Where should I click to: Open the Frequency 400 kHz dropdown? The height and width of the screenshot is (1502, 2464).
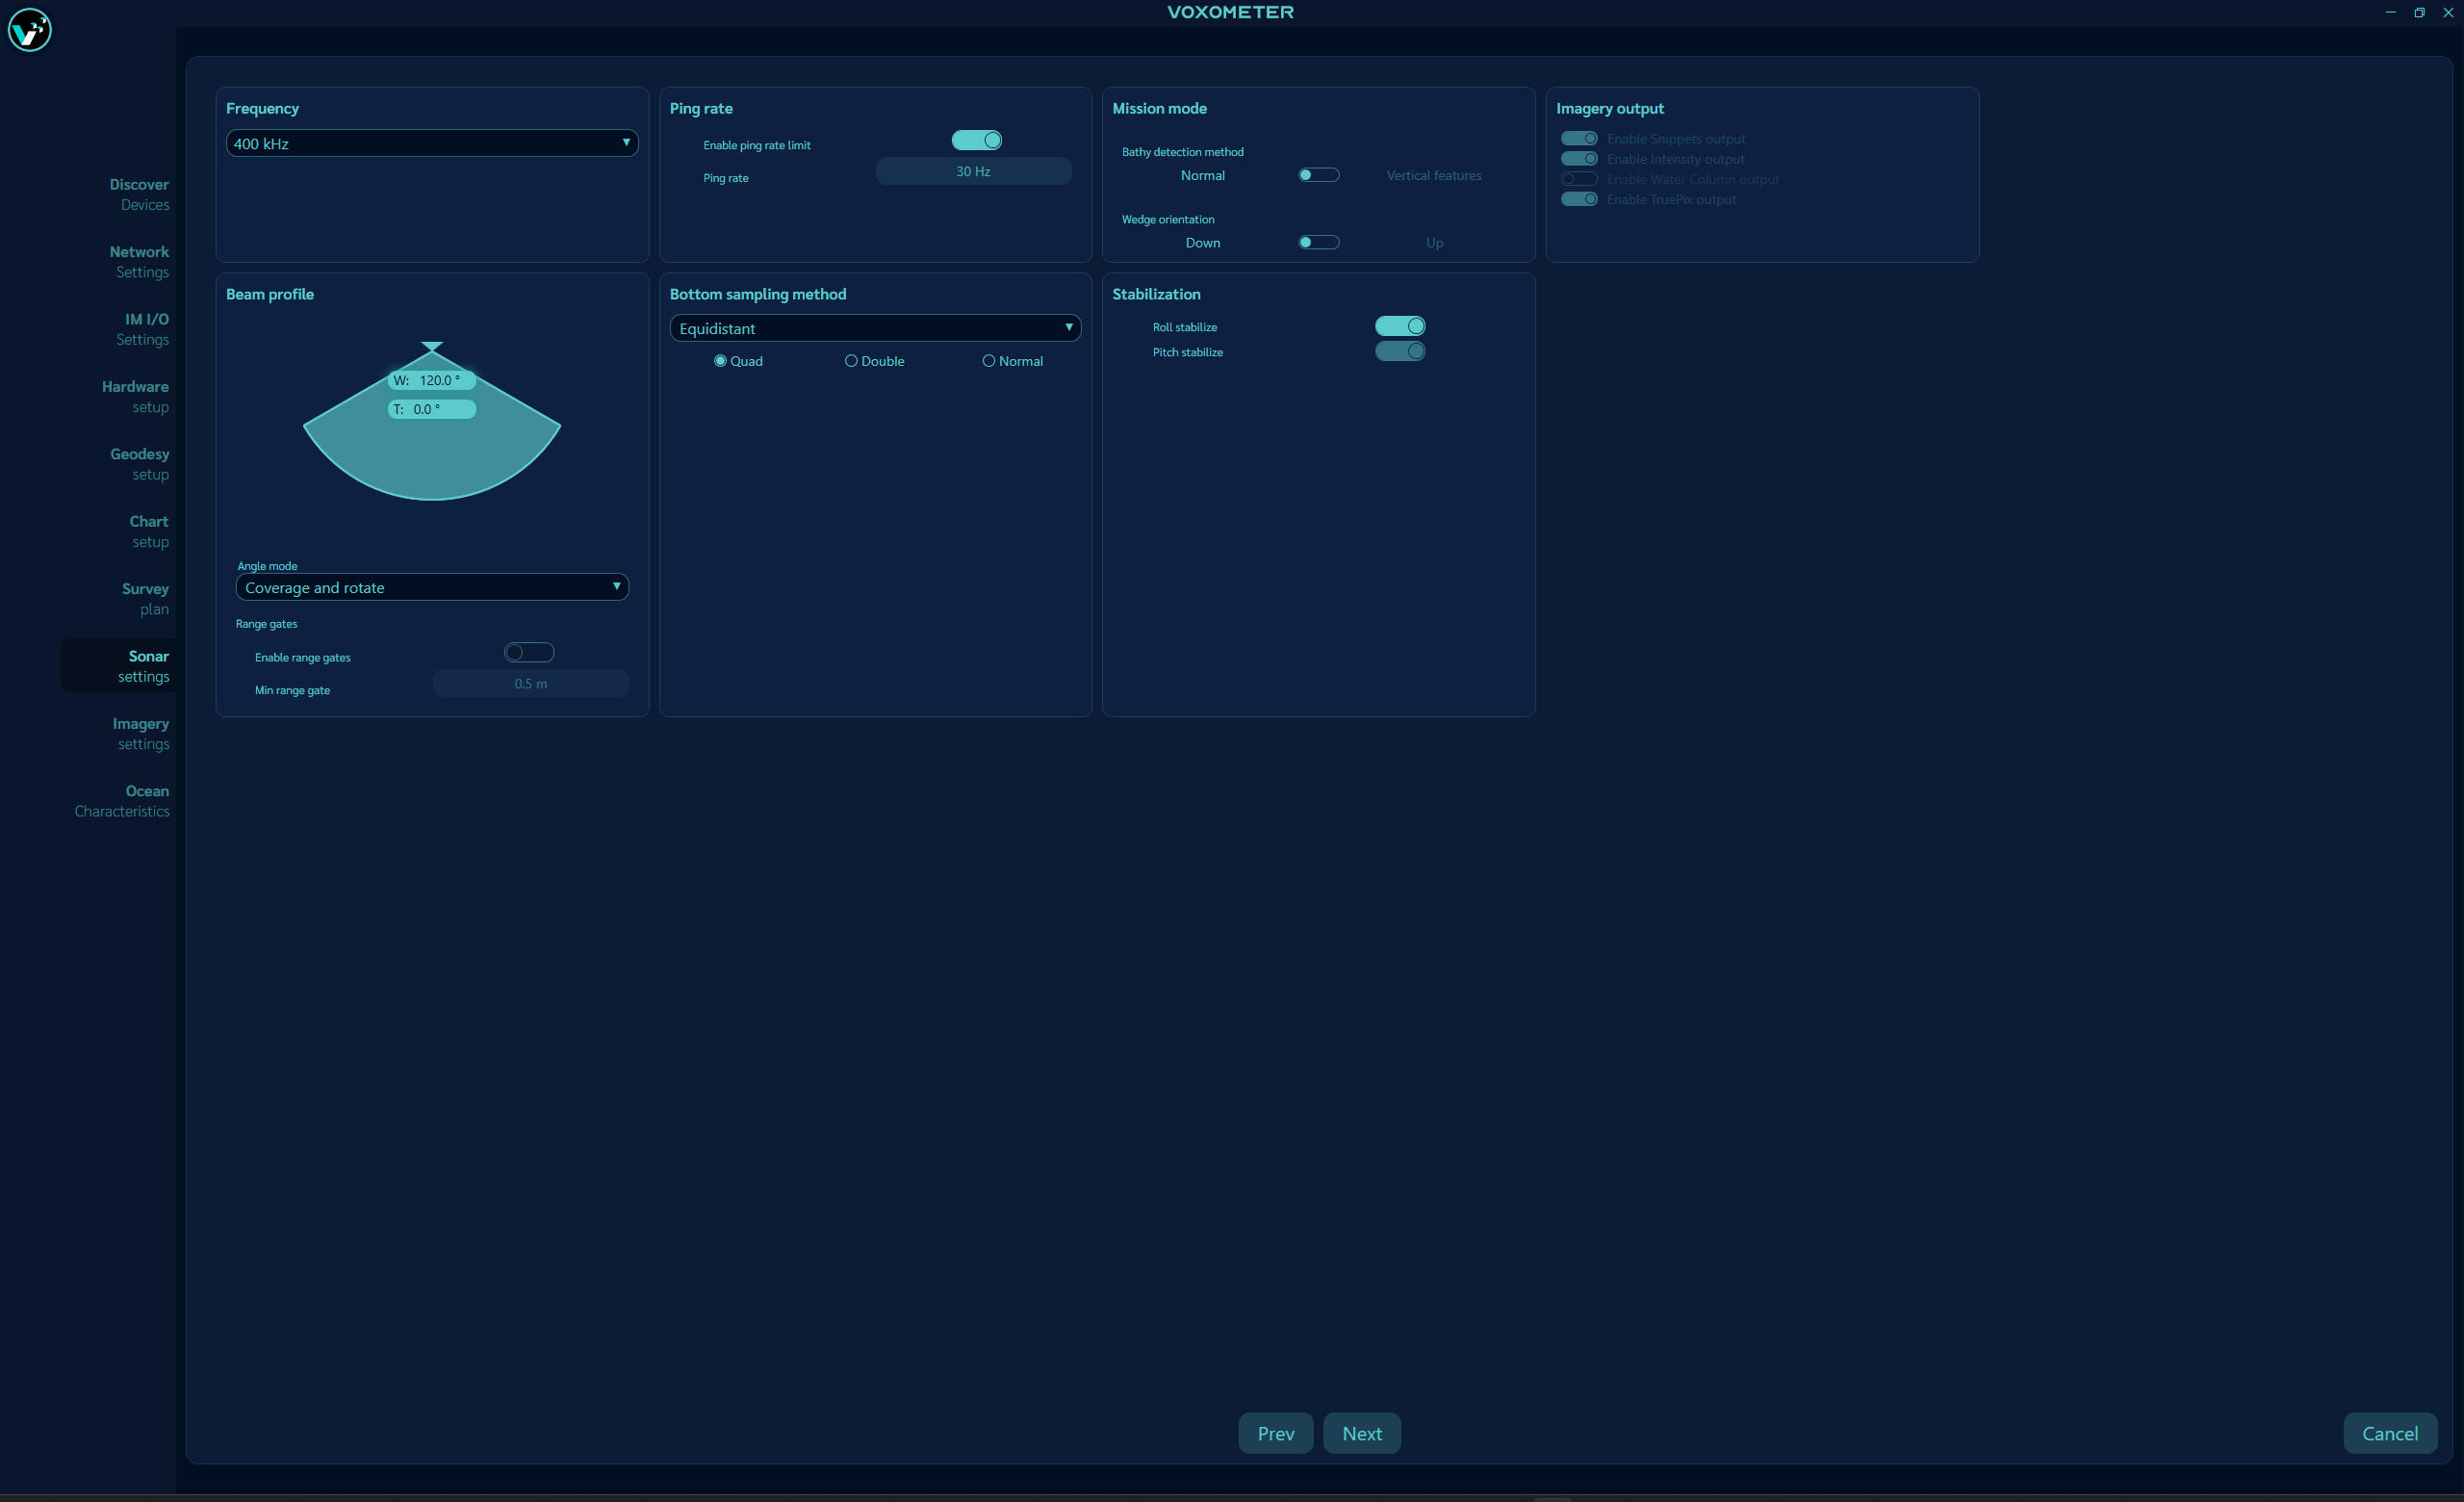[x=432, y=143]
